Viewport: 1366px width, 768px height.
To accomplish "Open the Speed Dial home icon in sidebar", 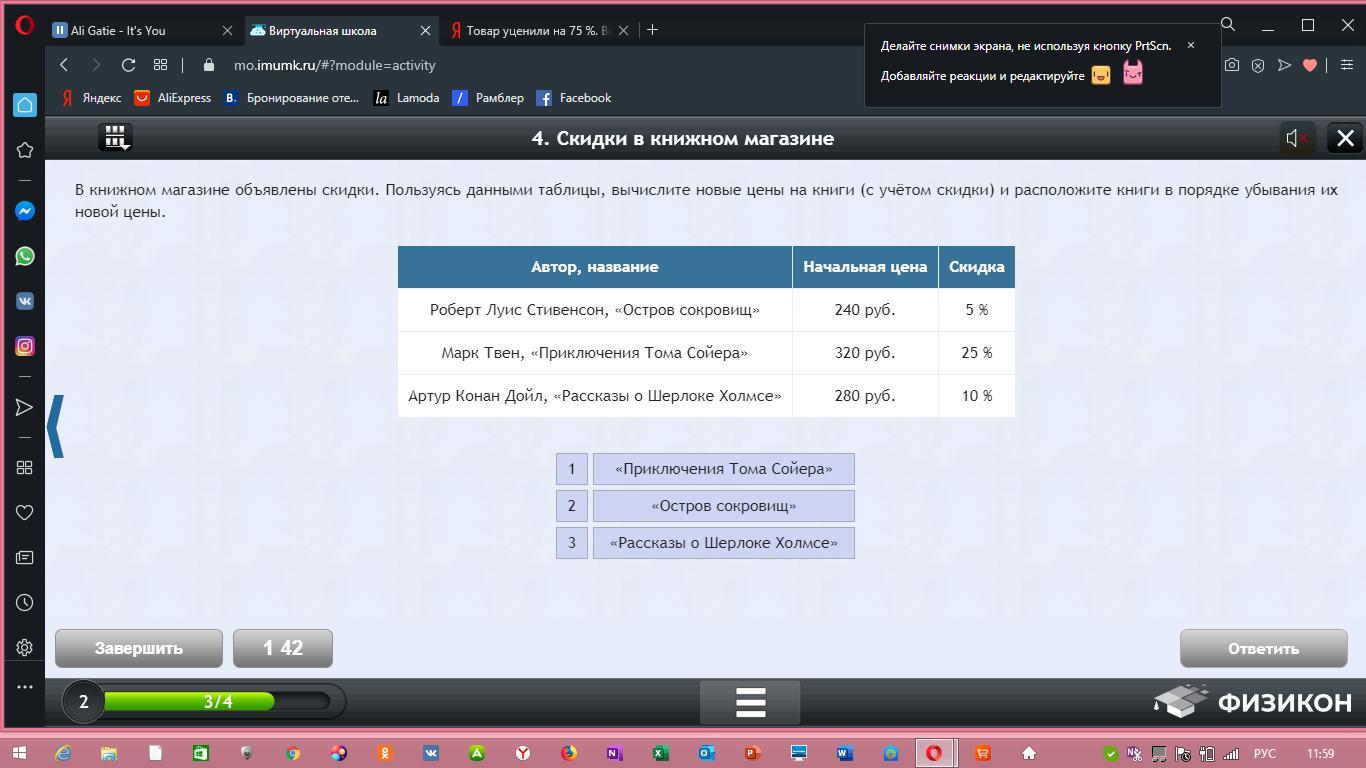I will [25, 105].
